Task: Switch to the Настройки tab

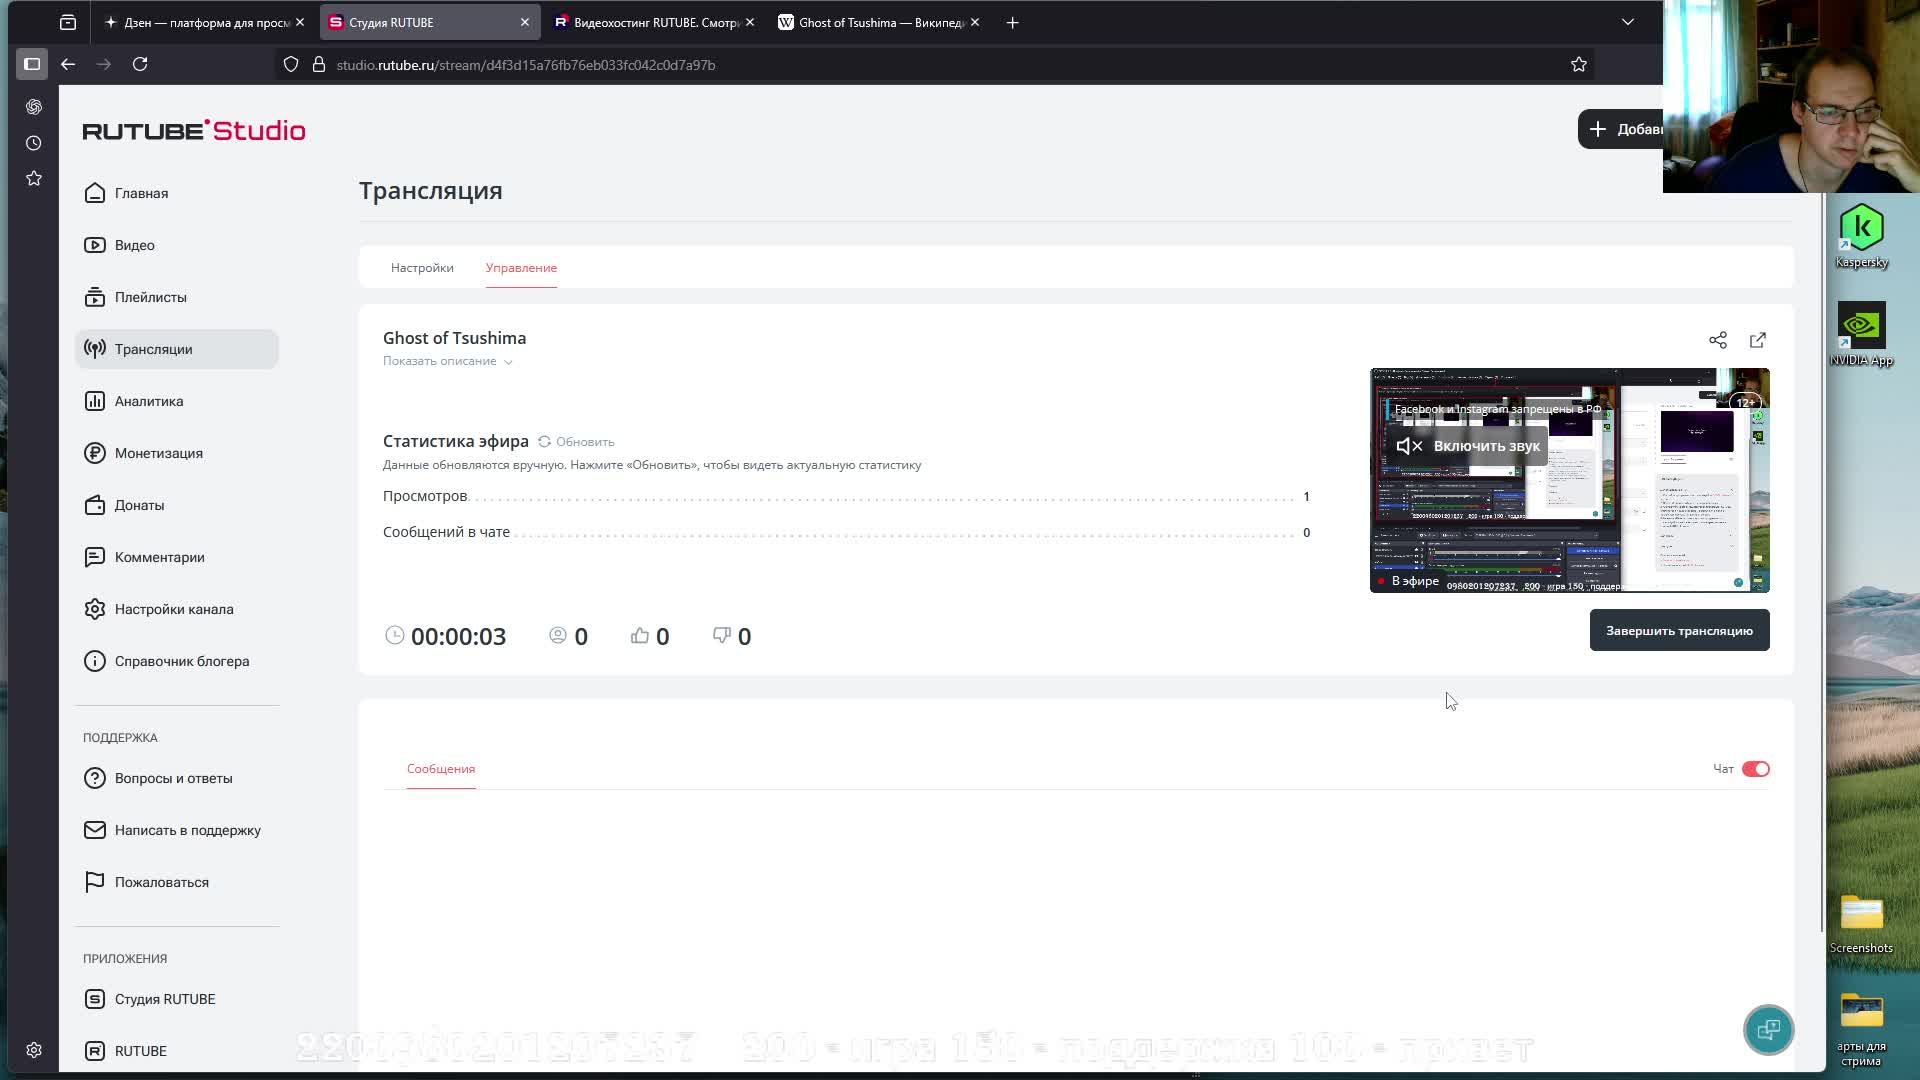Action: 422,268
